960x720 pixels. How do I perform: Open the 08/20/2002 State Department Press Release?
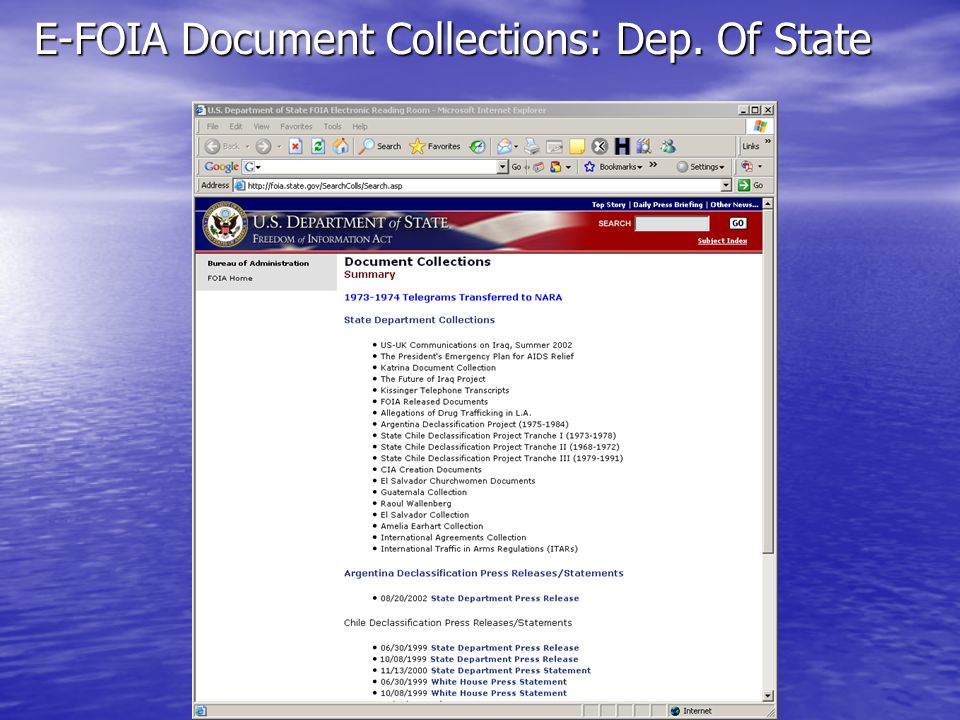[x=504, y=598]
